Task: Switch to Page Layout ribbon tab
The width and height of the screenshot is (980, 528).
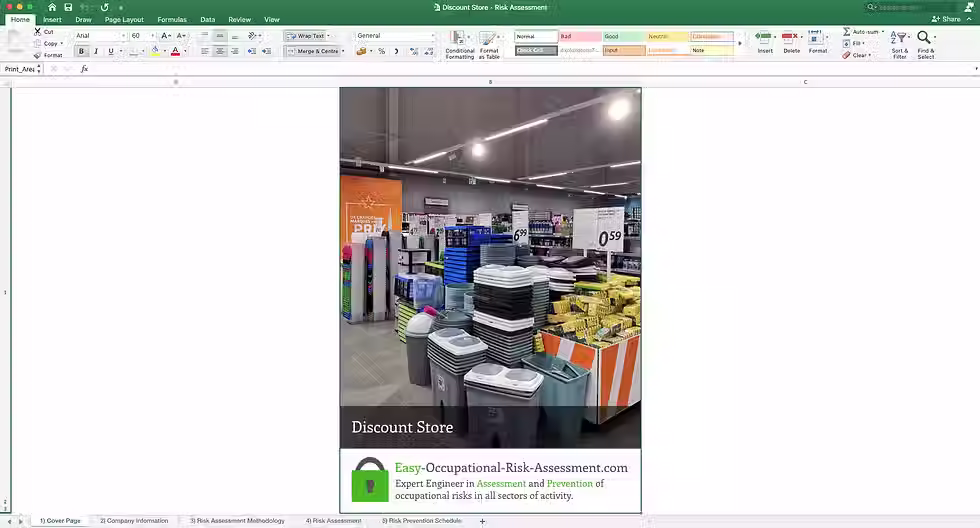Action: (124, 19)
